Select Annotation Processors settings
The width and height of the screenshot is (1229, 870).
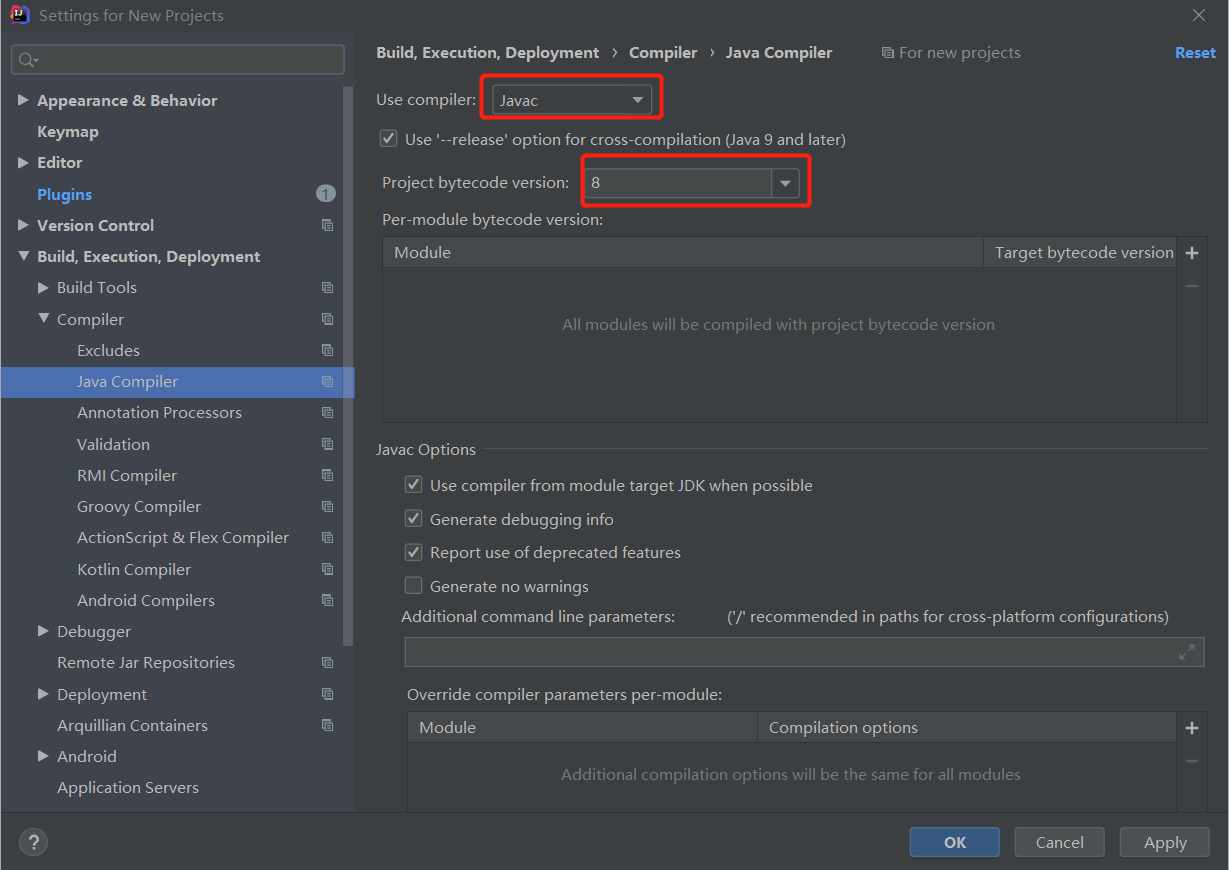coord(159,413)
